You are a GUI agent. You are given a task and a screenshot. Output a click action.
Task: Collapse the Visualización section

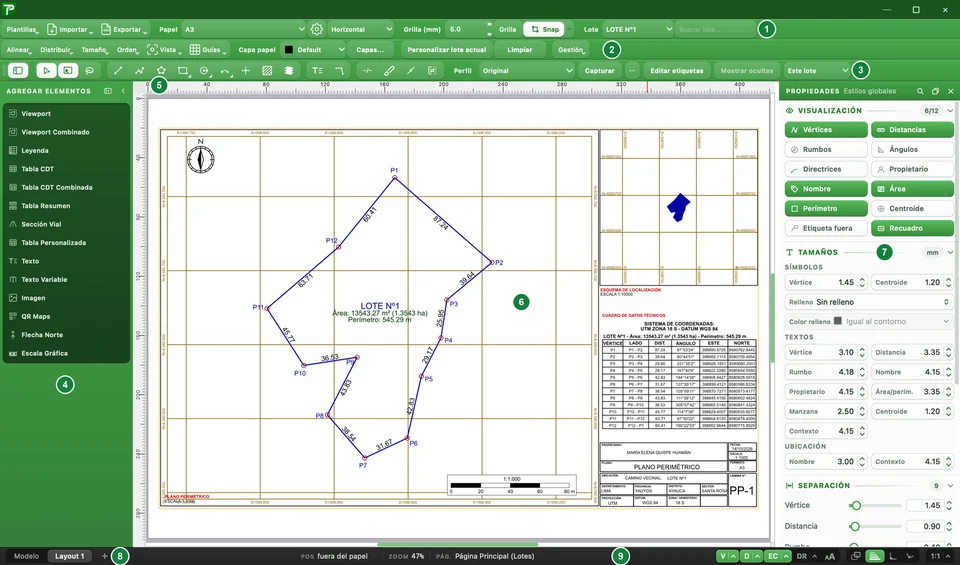pyautogui.click(x=950, y=111)
